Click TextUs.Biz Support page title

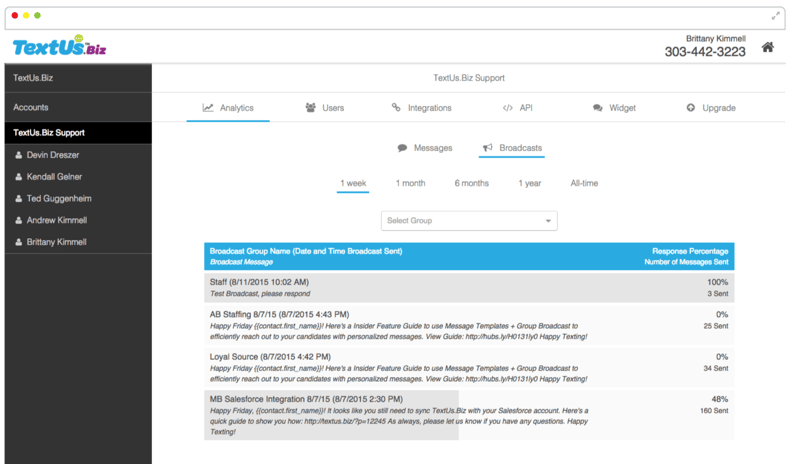click(469, 78)
